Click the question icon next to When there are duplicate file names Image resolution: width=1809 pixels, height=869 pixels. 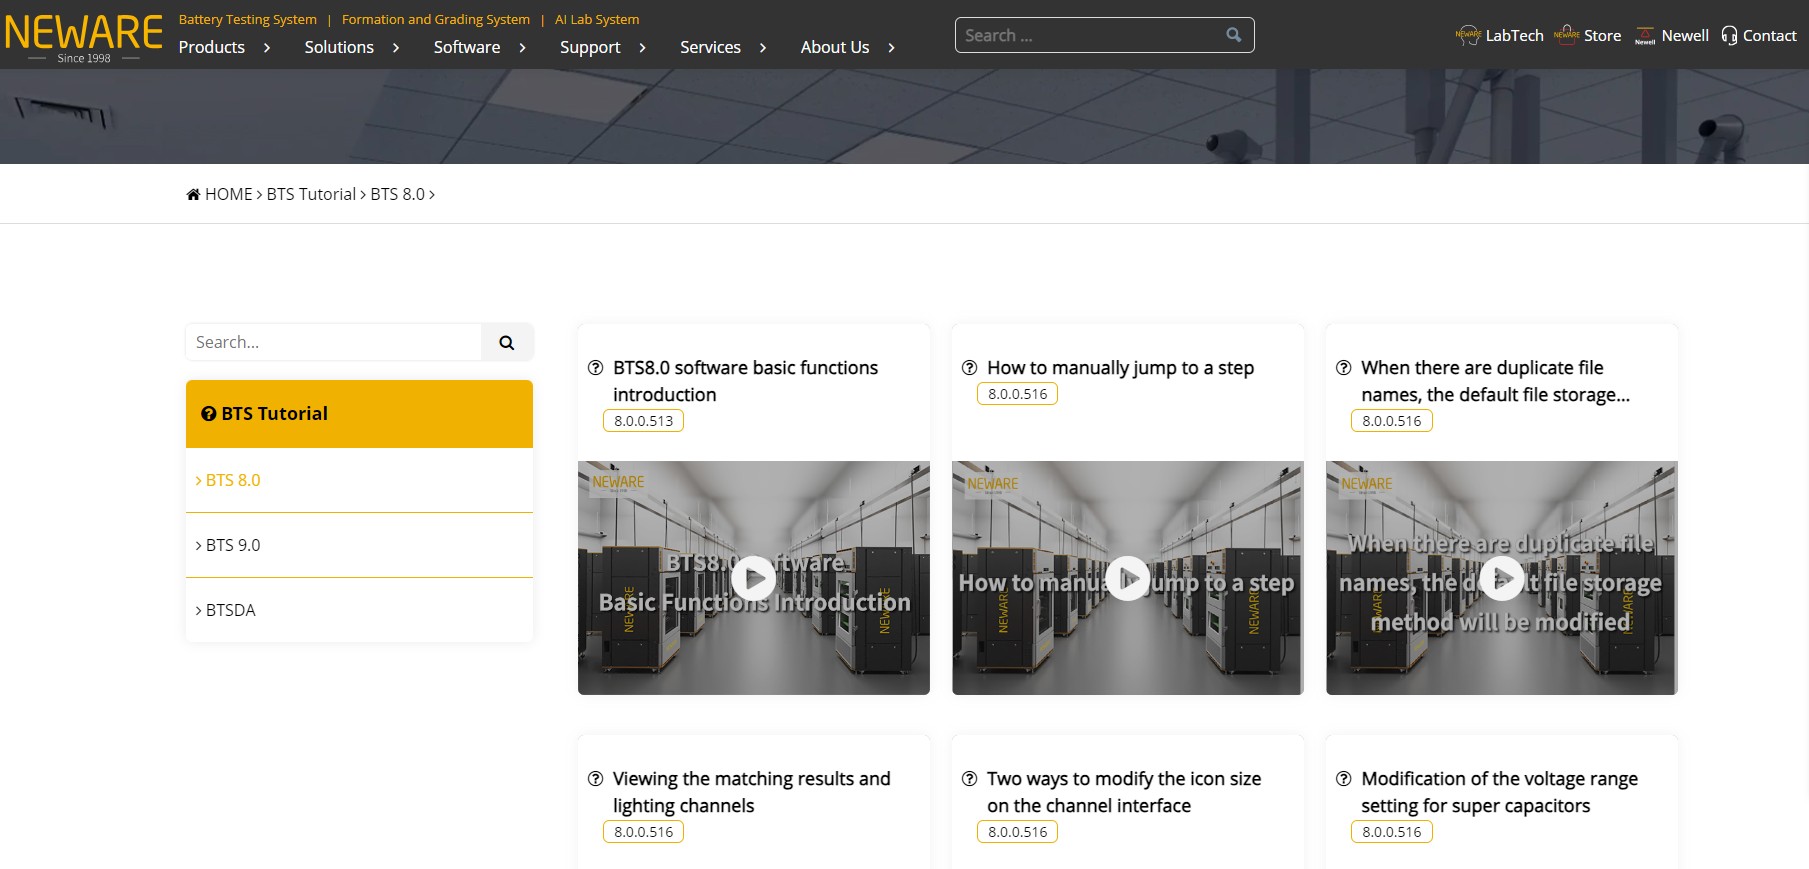[x=1344, y=368]
